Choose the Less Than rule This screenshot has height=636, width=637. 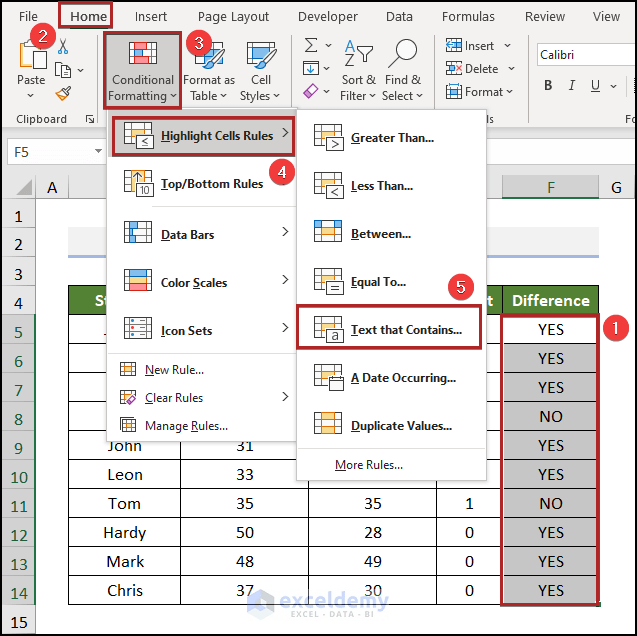click(x=391, y=186)
